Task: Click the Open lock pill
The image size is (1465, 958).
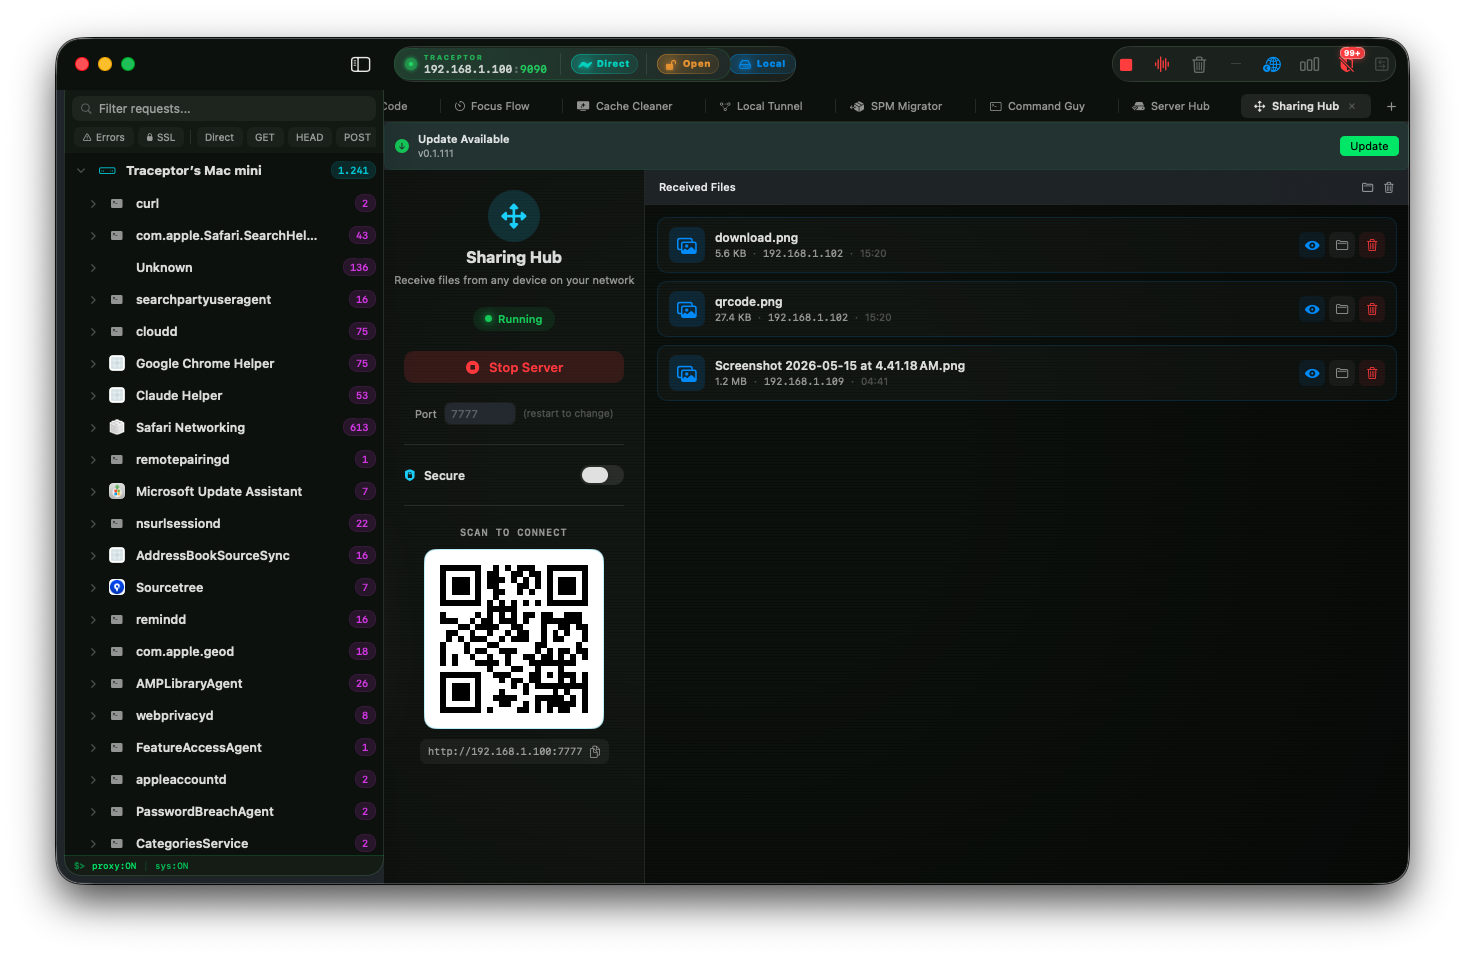Action: pyautogui.click(x=687, y=64)
